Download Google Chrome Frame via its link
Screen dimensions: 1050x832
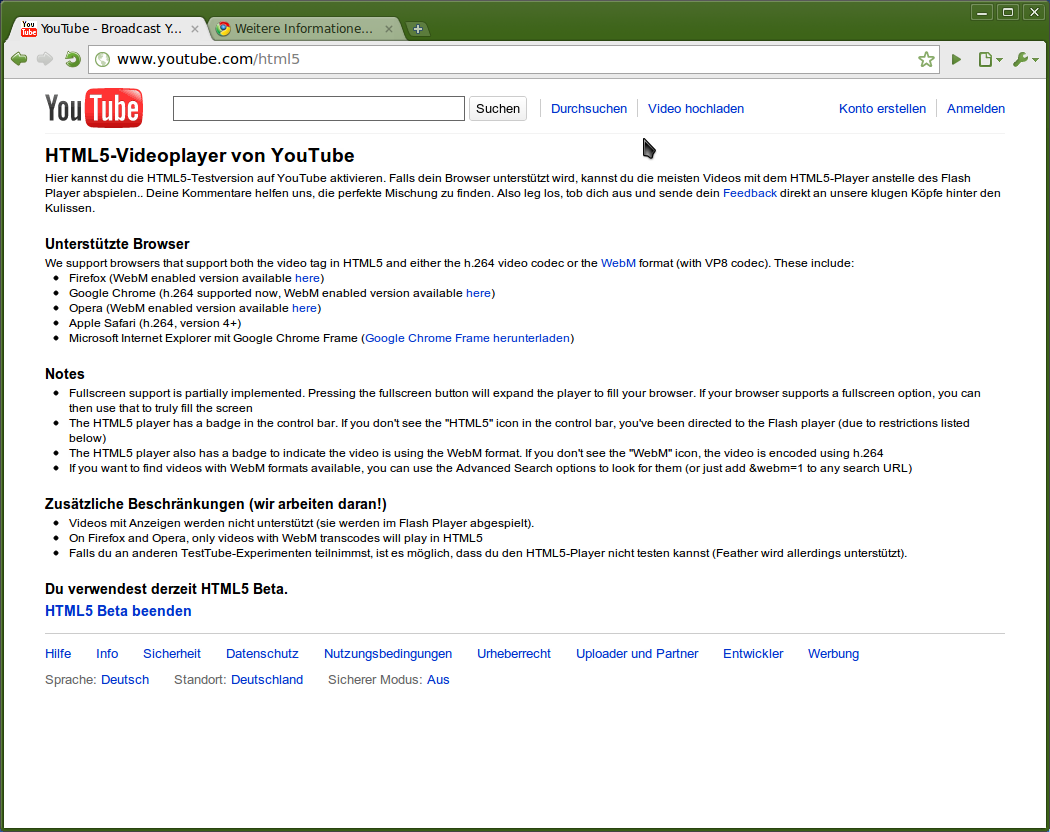(x=467, y=338)
